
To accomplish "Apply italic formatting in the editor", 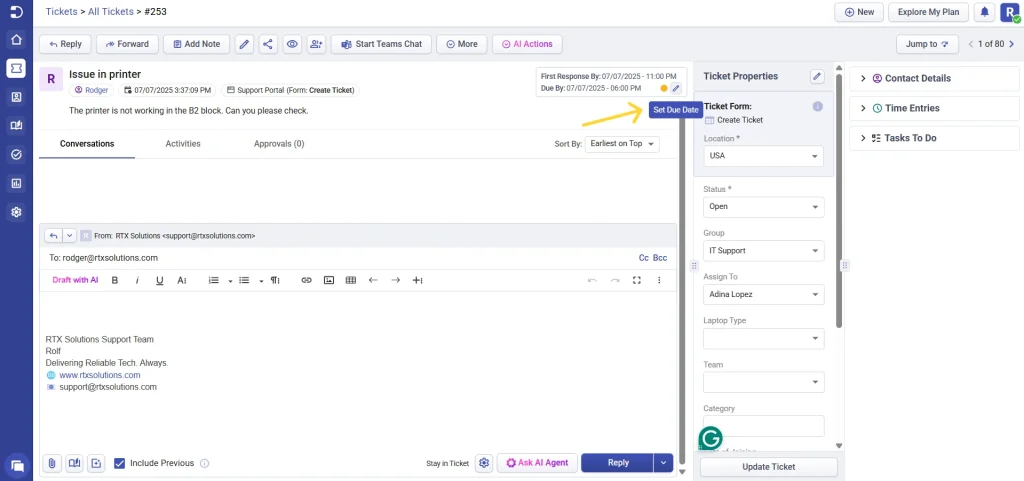I will tap(137, 280).
